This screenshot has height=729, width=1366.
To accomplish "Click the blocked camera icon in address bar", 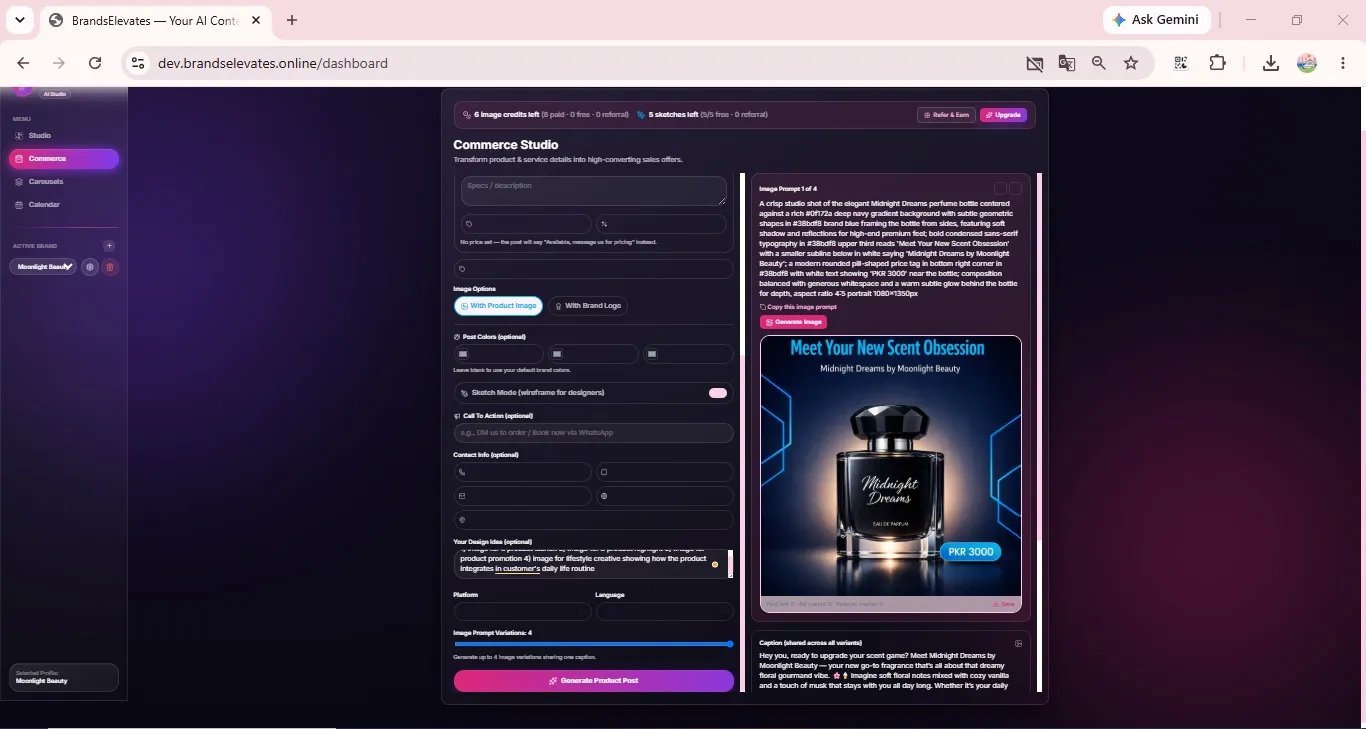I will 1035,63.
